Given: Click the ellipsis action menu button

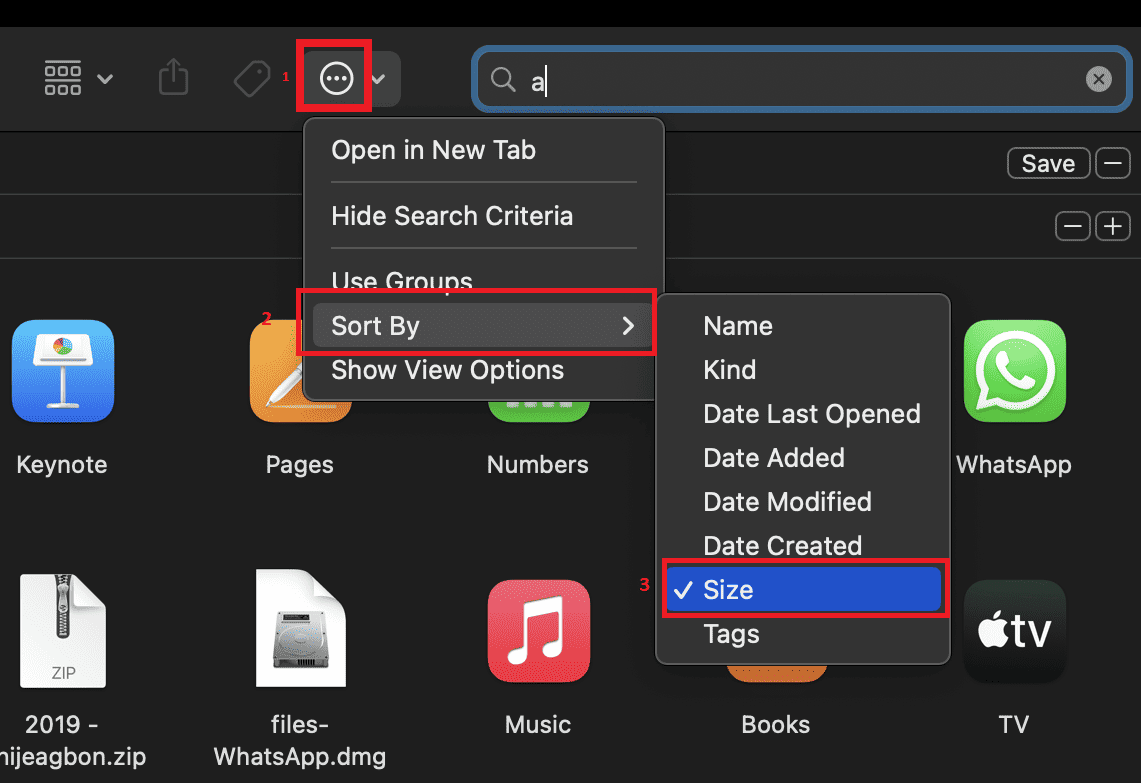Looking at the screenshot, I should (336, 78).
